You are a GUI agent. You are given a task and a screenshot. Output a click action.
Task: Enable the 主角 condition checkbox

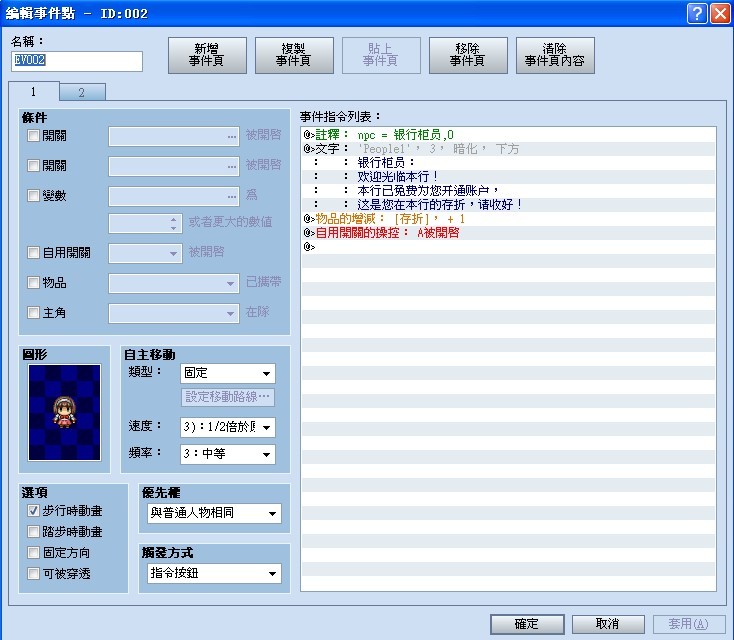33,313
